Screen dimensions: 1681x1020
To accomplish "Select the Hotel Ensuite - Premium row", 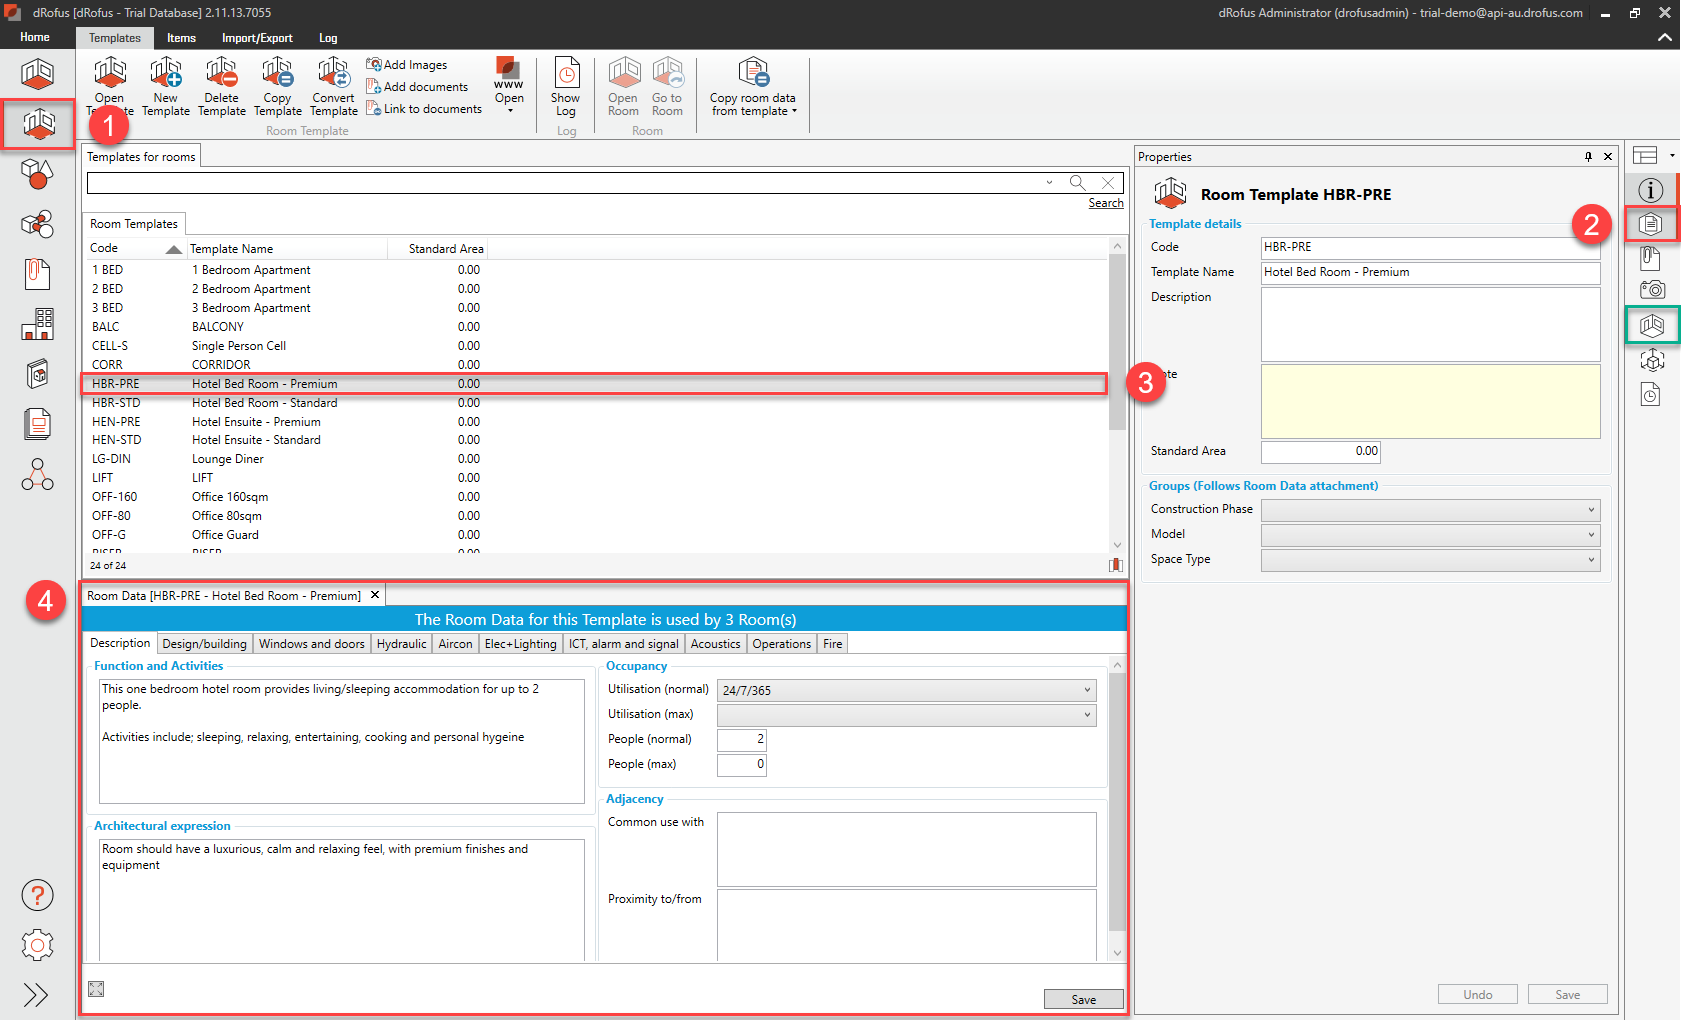I will pyautogui.click(x=256, y=422).
